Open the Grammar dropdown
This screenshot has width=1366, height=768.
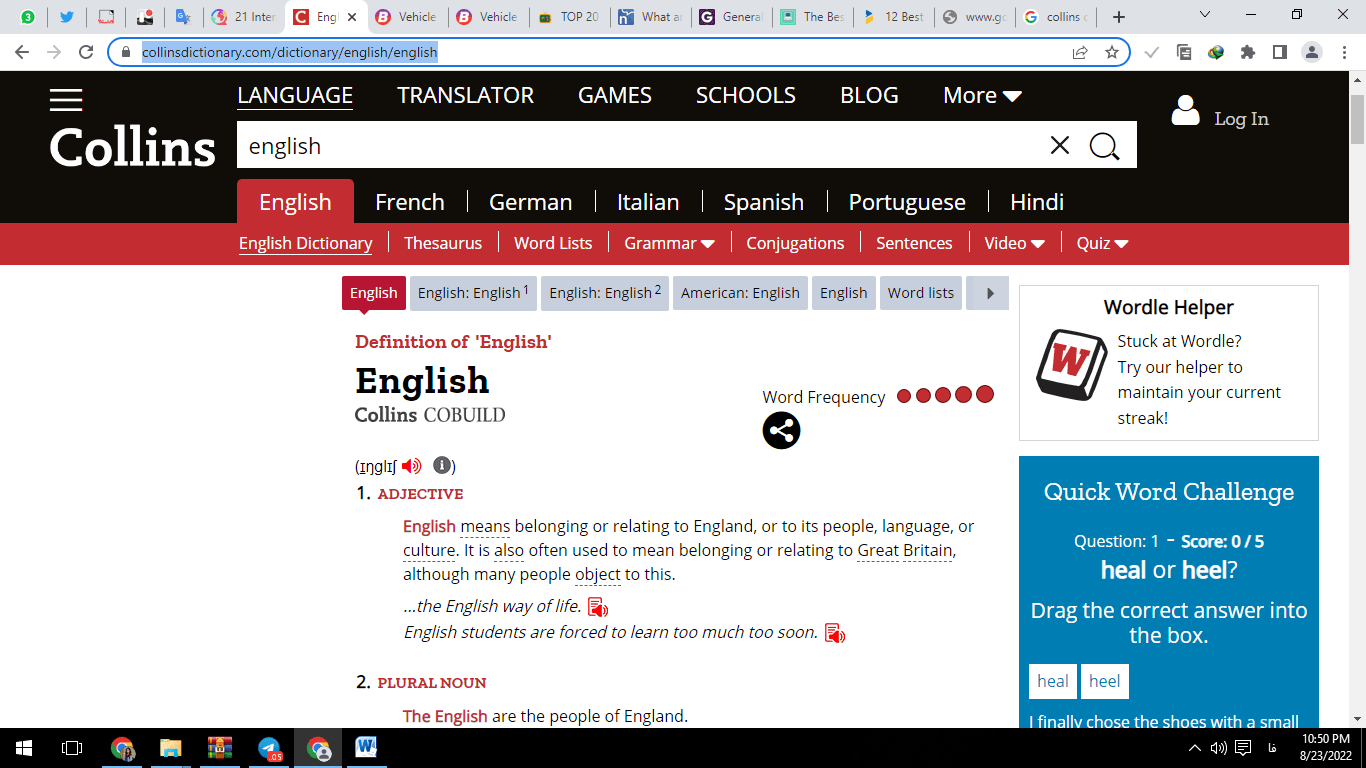pyautogui.click(x=669, y=243)
